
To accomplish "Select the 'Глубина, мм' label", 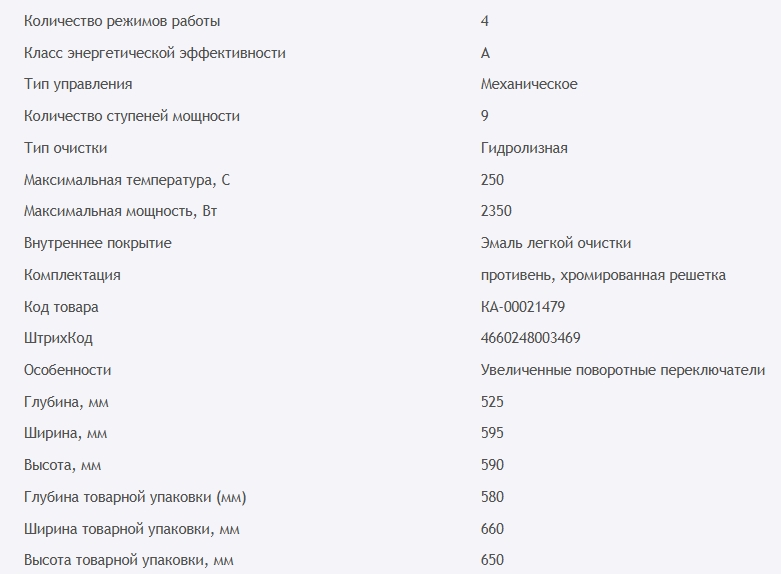I will (65, 402).
